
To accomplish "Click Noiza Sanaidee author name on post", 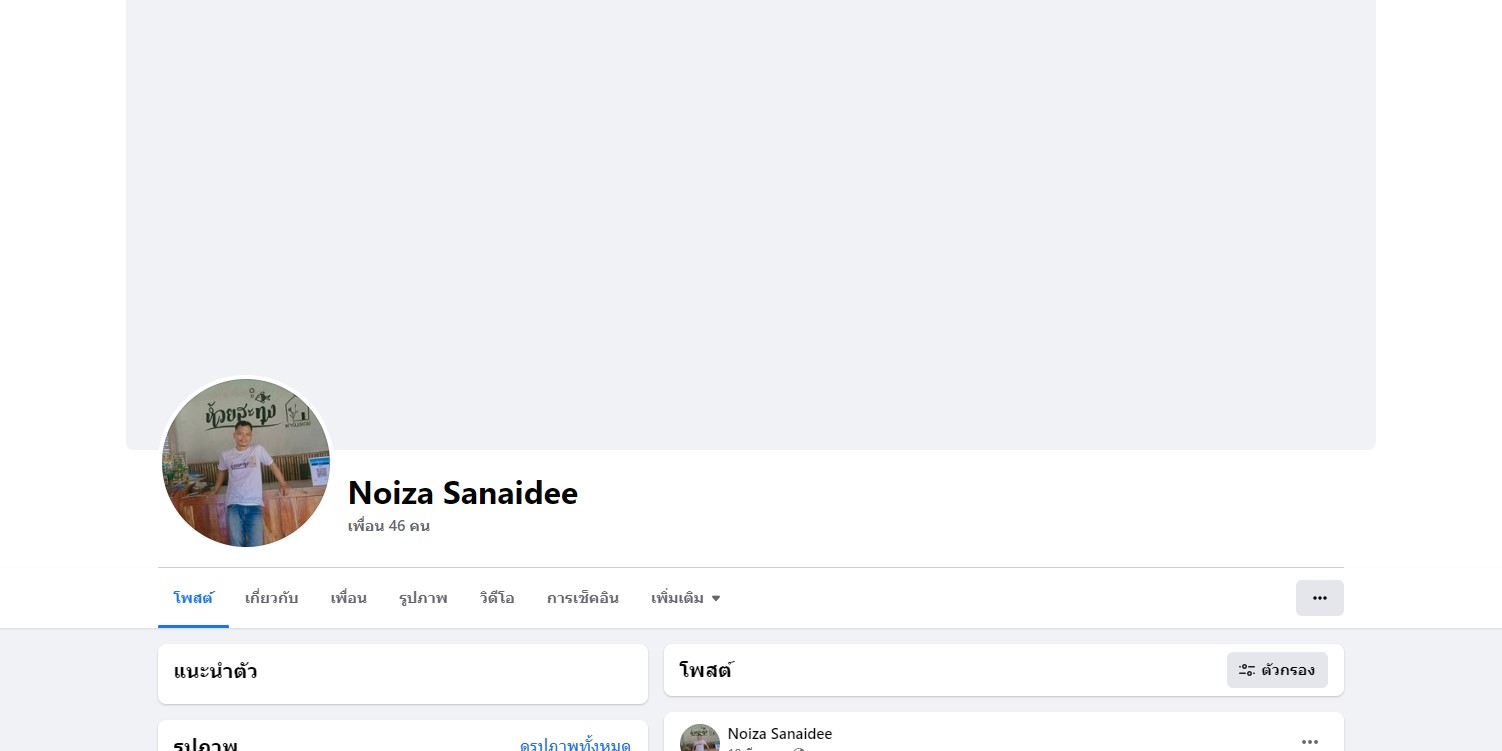I will click(x=779, y=734).
